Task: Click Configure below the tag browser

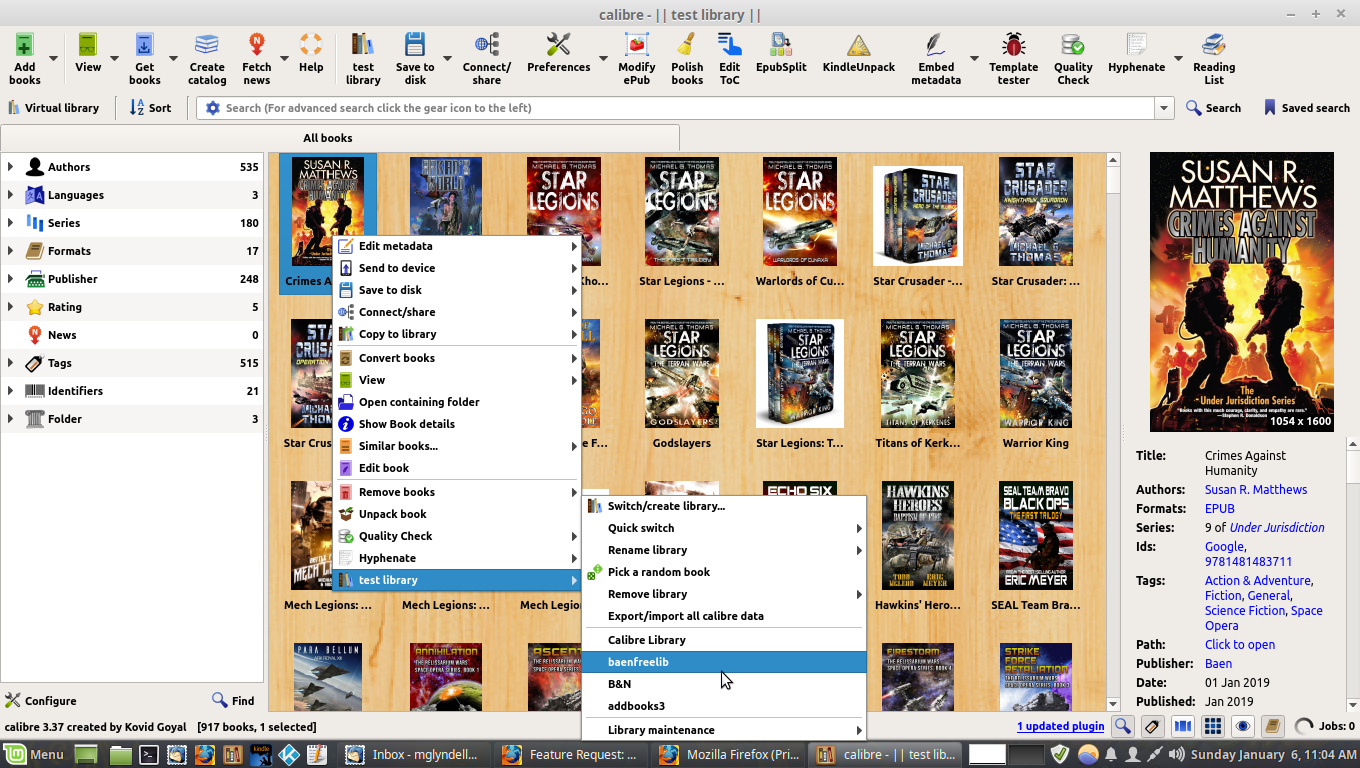Action: 41,701
